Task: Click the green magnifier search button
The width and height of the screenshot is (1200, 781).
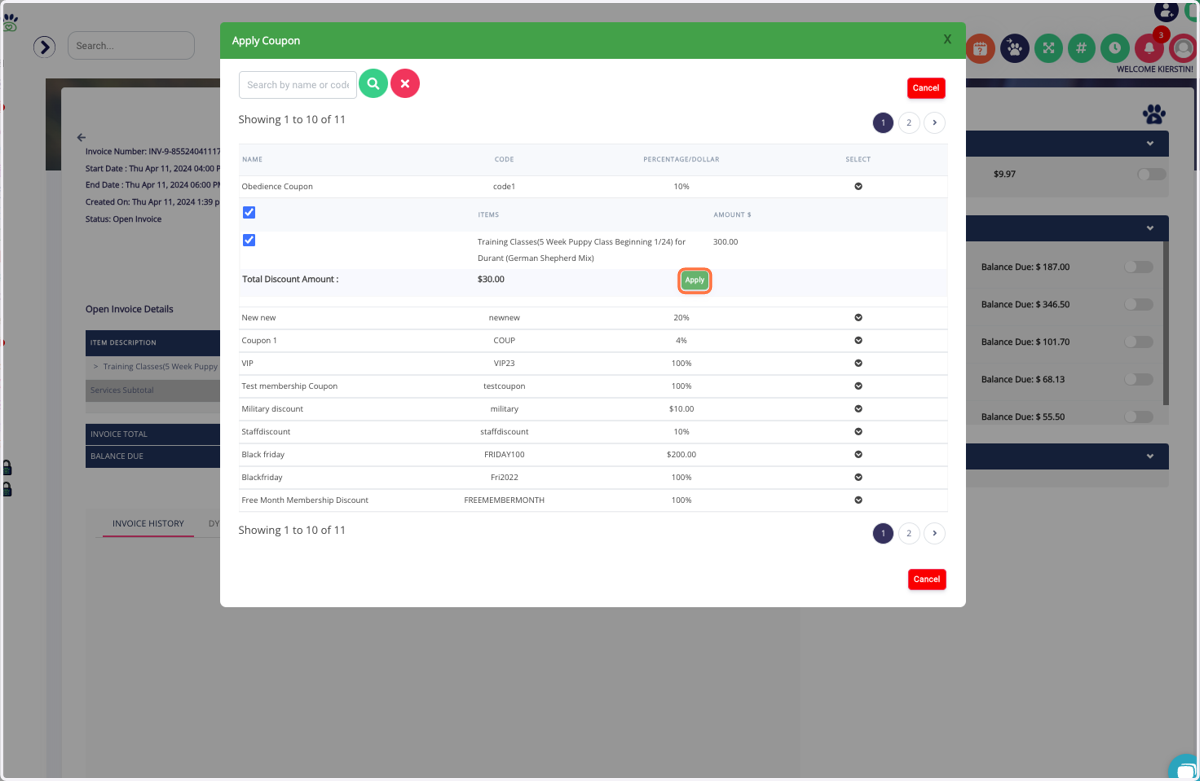Action: point(373,84)
